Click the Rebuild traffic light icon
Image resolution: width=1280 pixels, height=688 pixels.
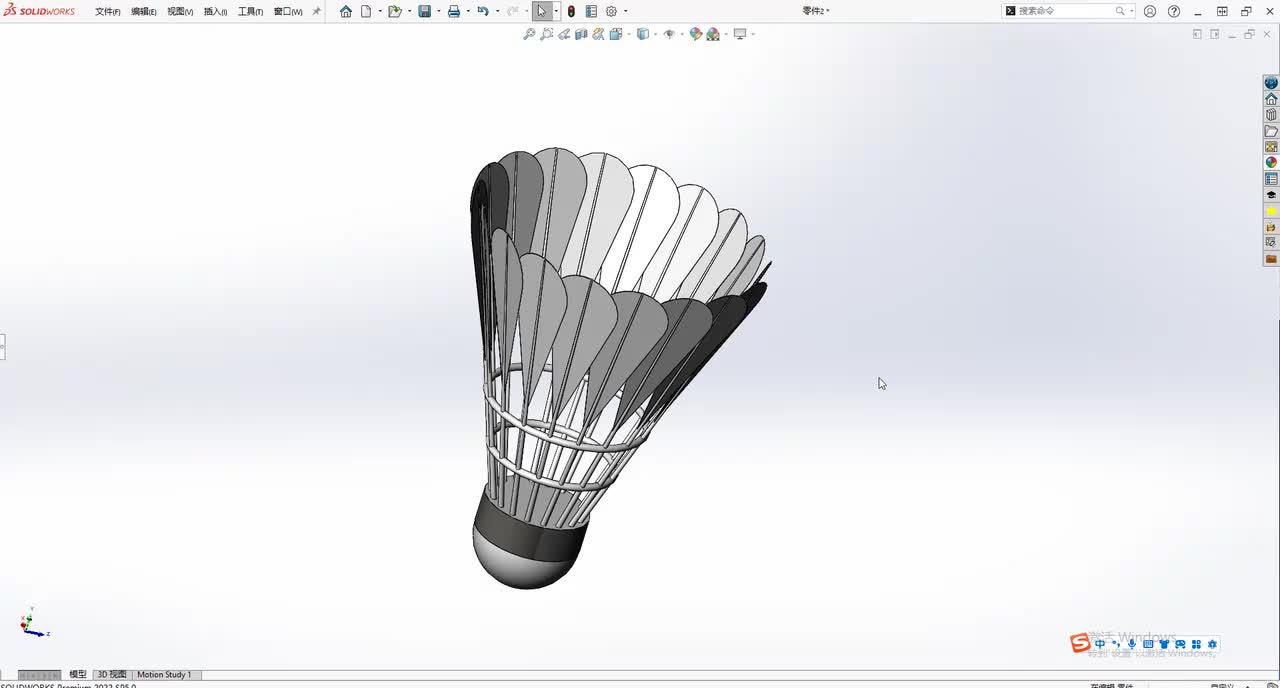(x=571, y=11)
